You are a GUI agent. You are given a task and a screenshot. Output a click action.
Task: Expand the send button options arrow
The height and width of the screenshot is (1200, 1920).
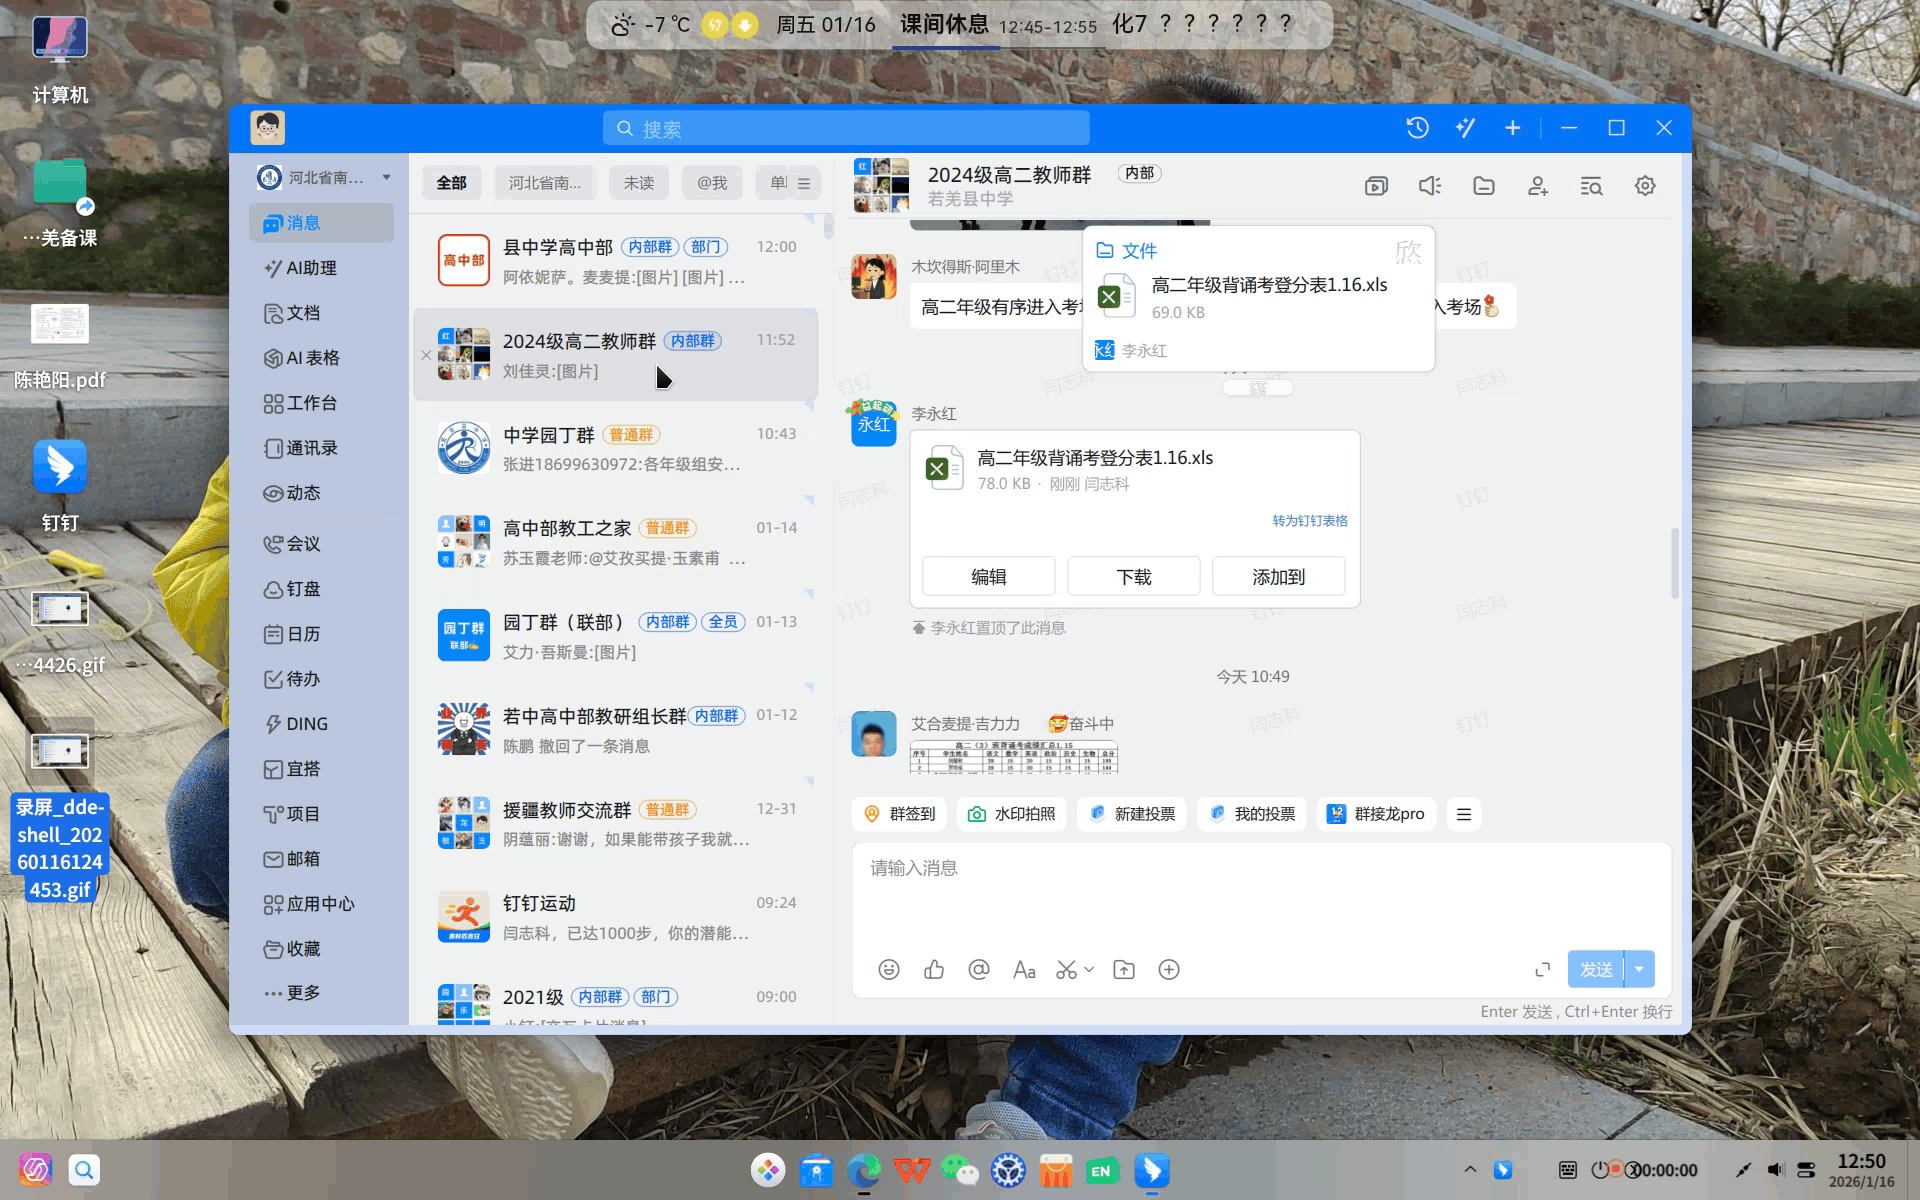(x=1639, y=968)
